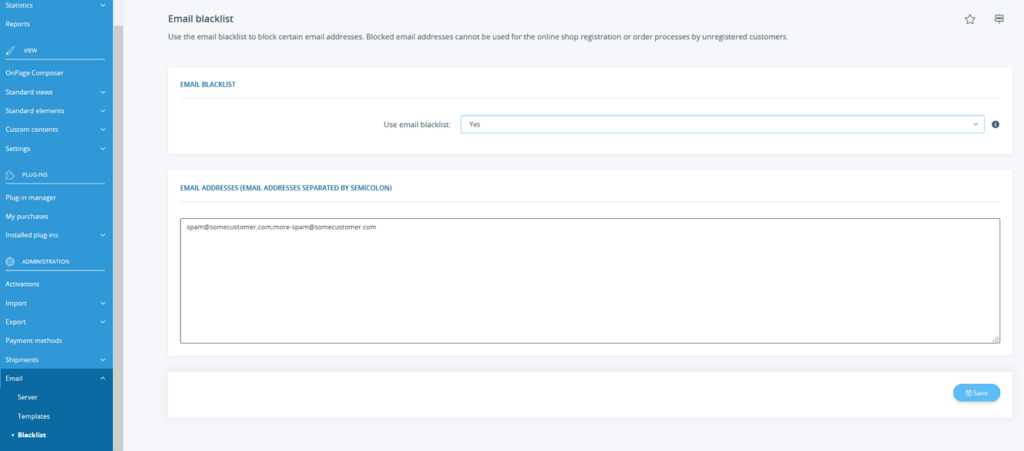
Task: Click the Administration section globe icon
Action: click(10, 262)
